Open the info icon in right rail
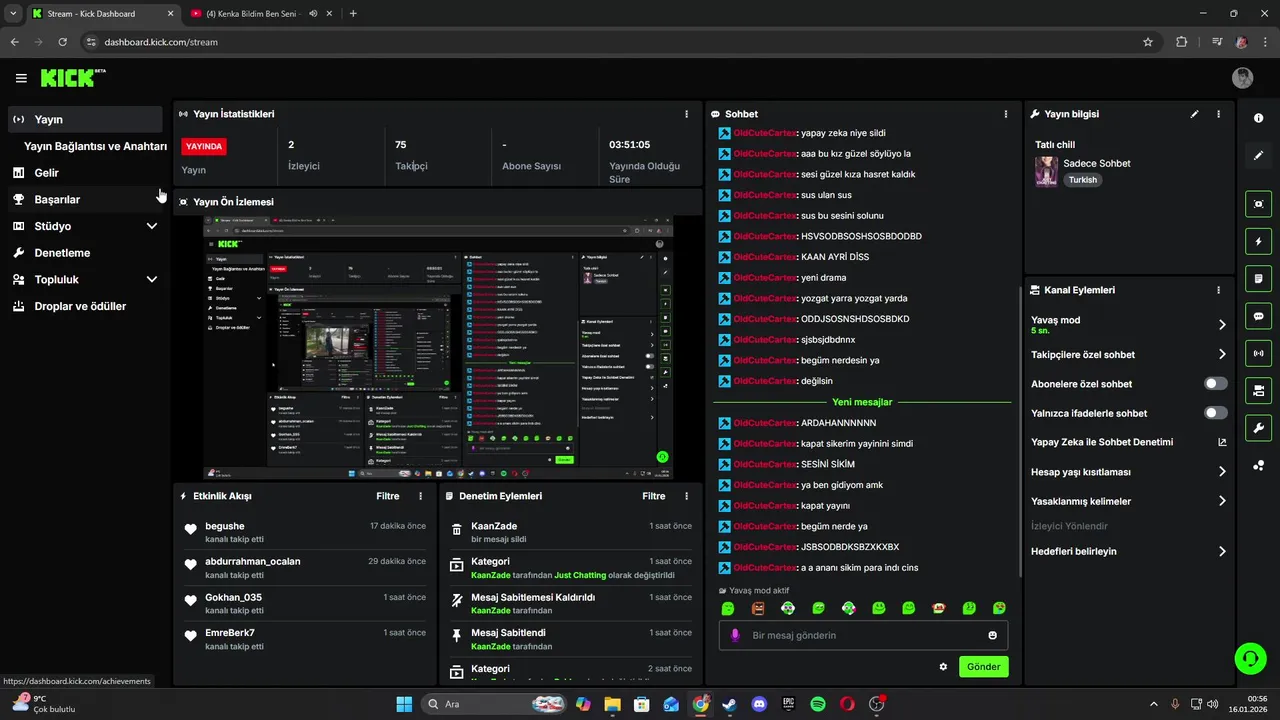This screenshot has width=1280, height=720. [x=1258, y=118]
